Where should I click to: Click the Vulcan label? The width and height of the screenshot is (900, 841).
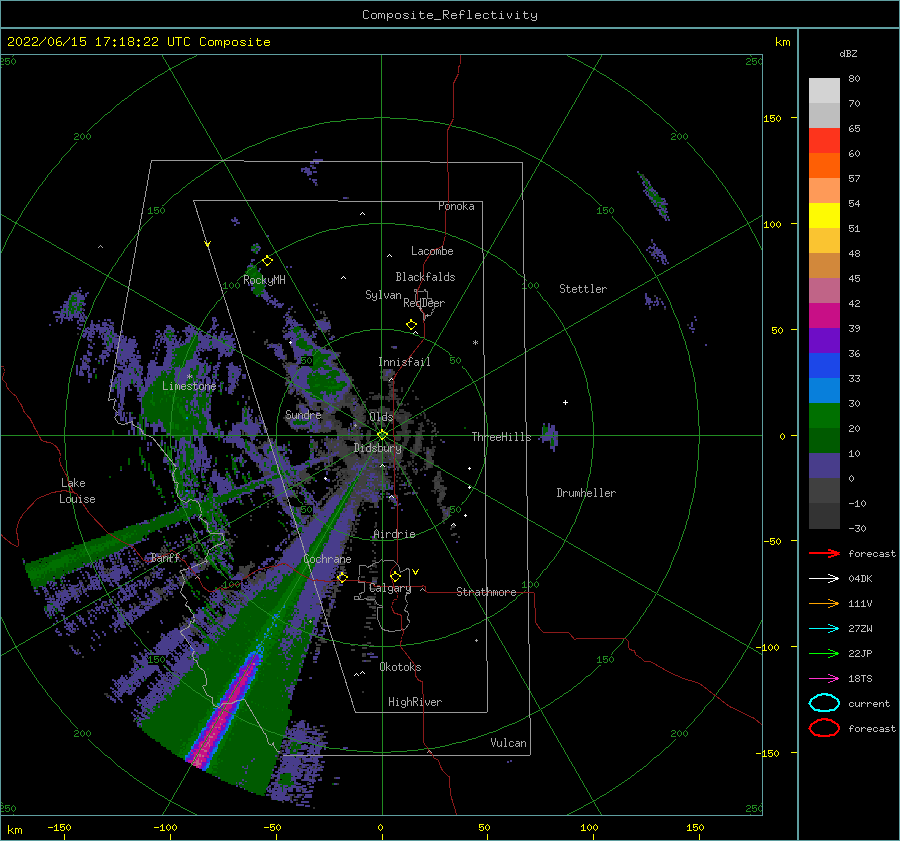[508, 743]
